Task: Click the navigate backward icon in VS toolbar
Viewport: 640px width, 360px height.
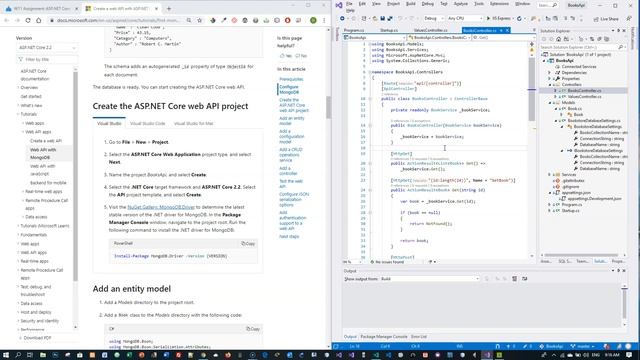Action: (342, 18)
